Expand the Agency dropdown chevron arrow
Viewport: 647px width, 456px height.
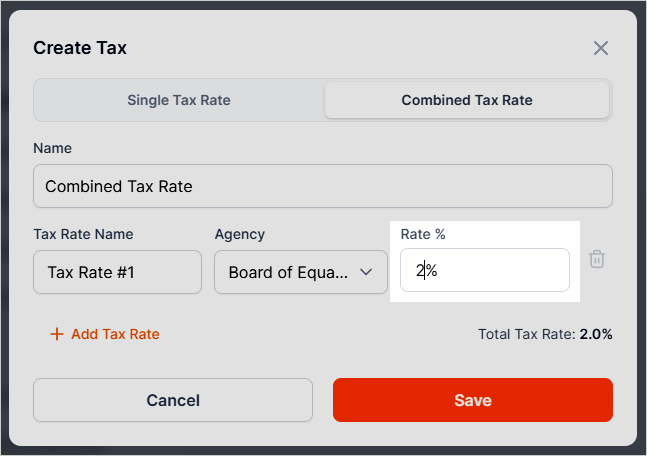pyautogui.click(x=366, y=272)
